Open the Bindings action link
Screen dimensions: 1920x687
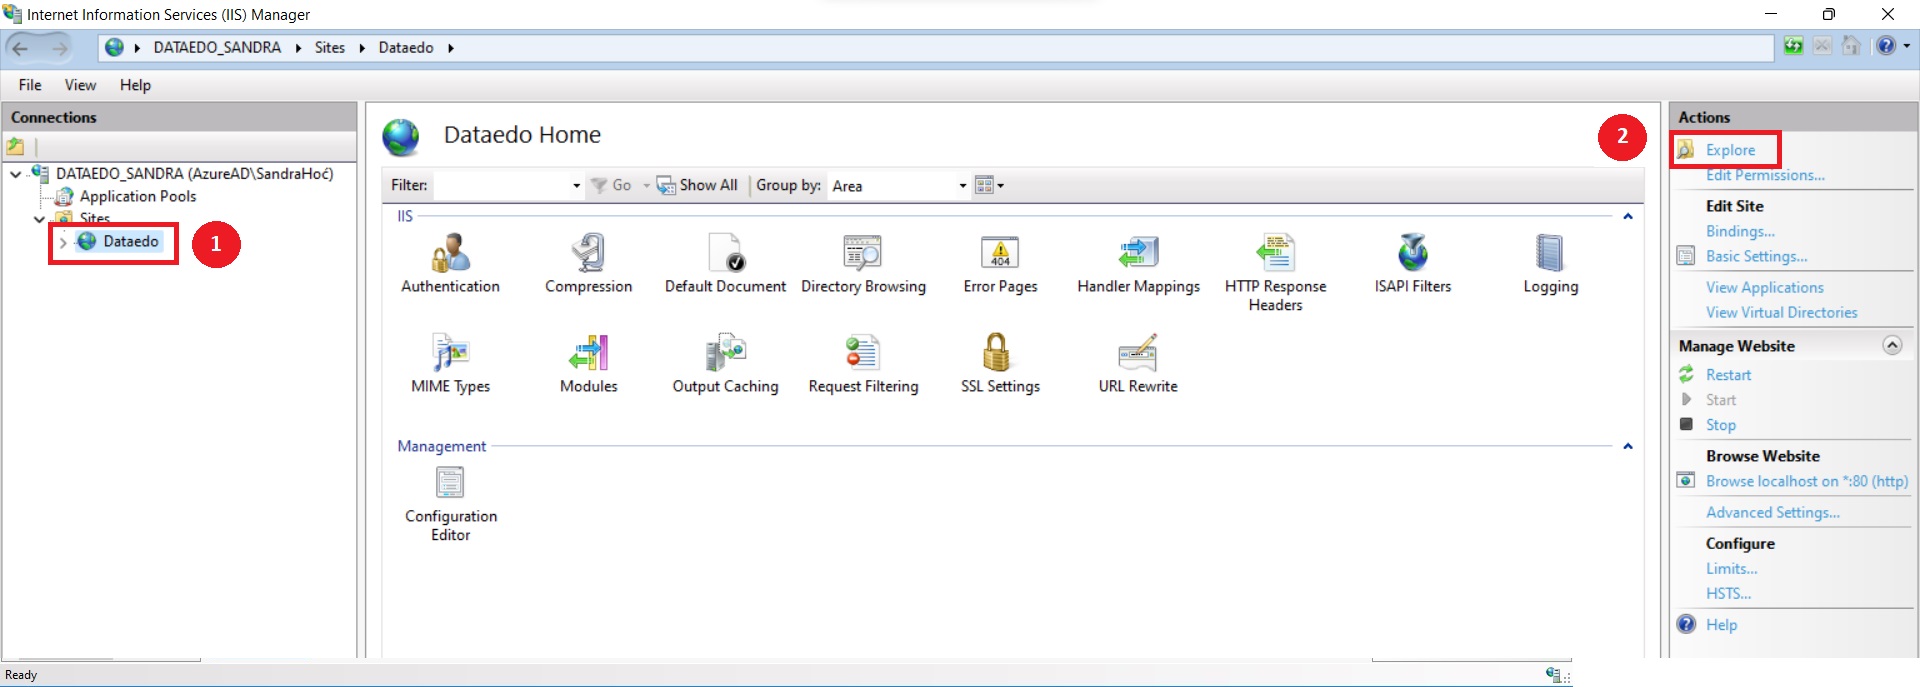1740,231
